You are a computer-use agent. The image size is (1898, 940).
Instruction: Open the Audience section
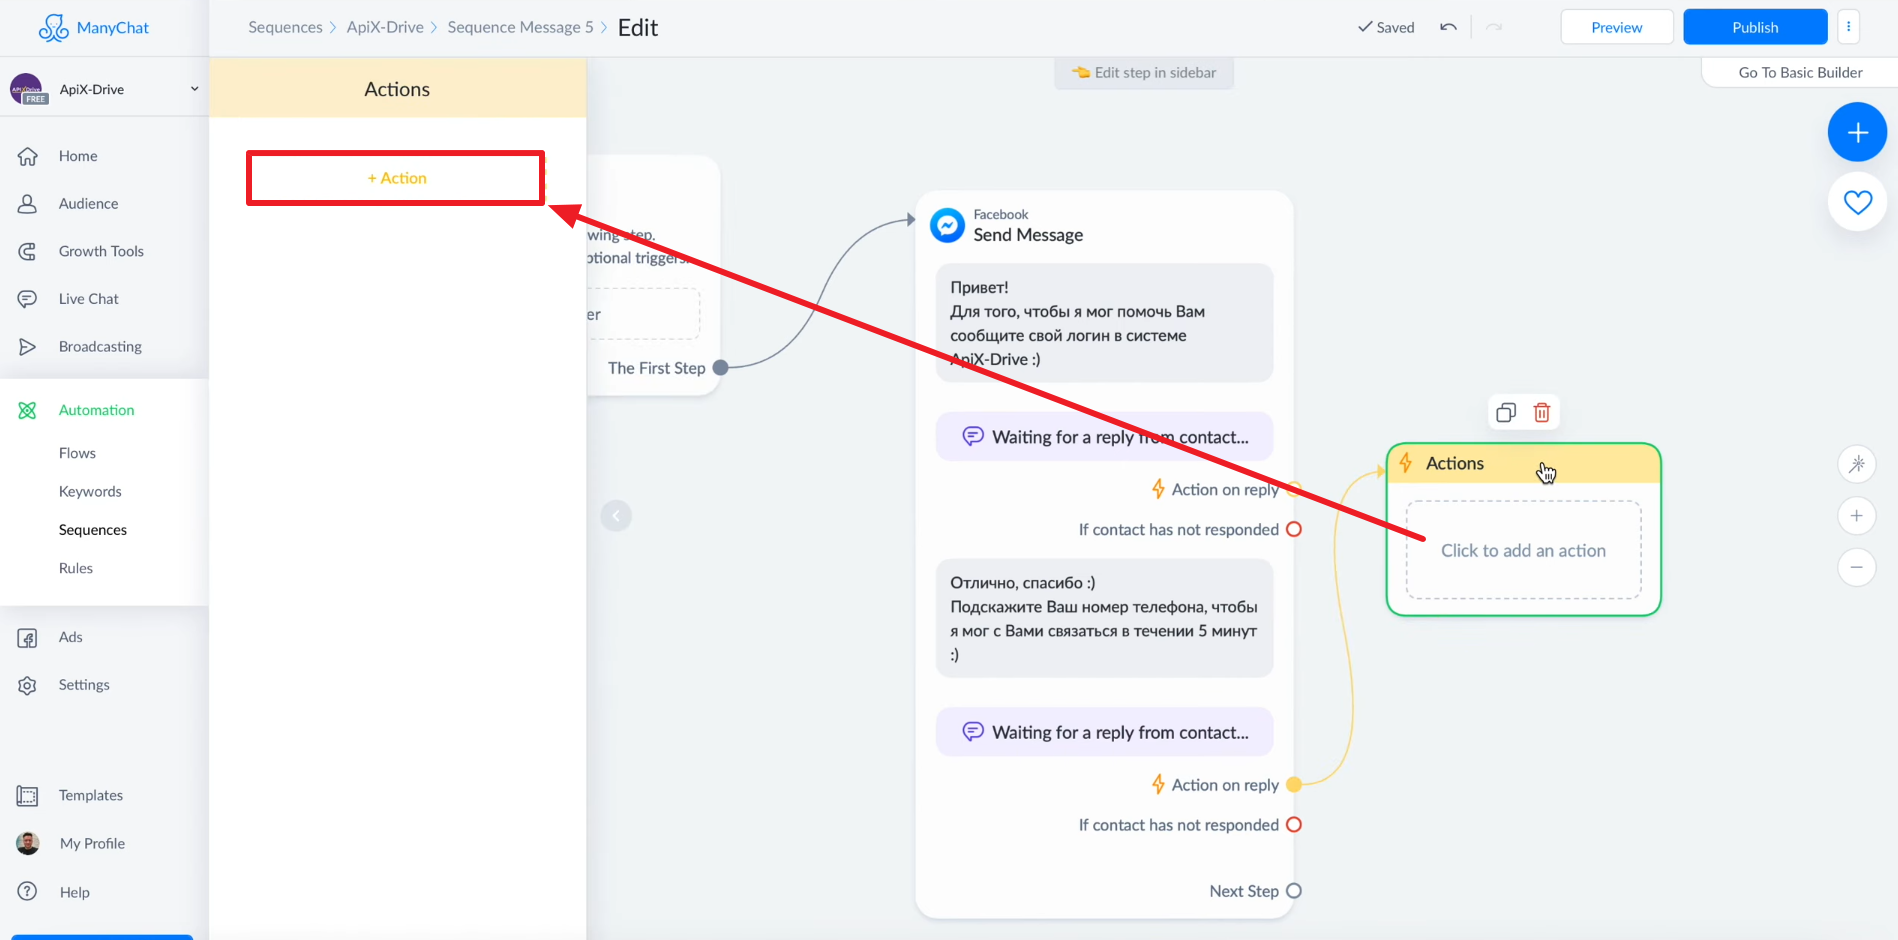coord(88,203)
